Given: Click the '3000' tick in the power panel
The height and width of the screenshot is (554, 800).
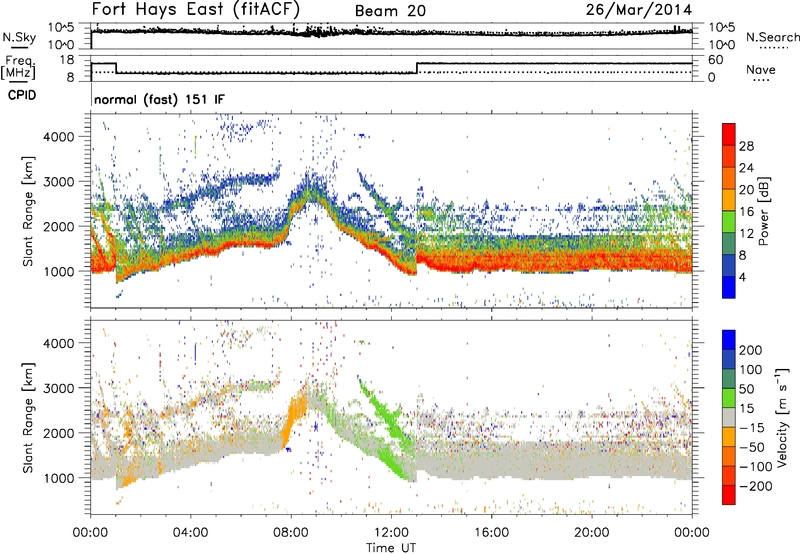Looking at the screenshot, I should 59,182.
